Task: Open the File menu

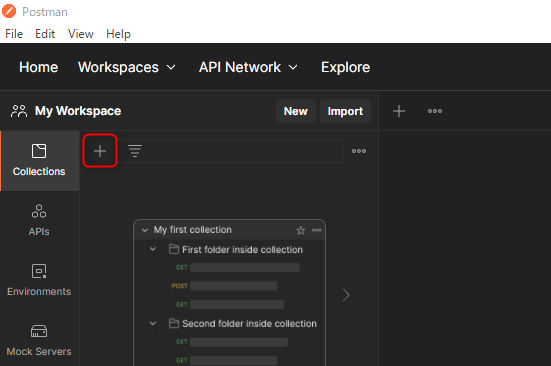Action: click(x=14, y=34)
